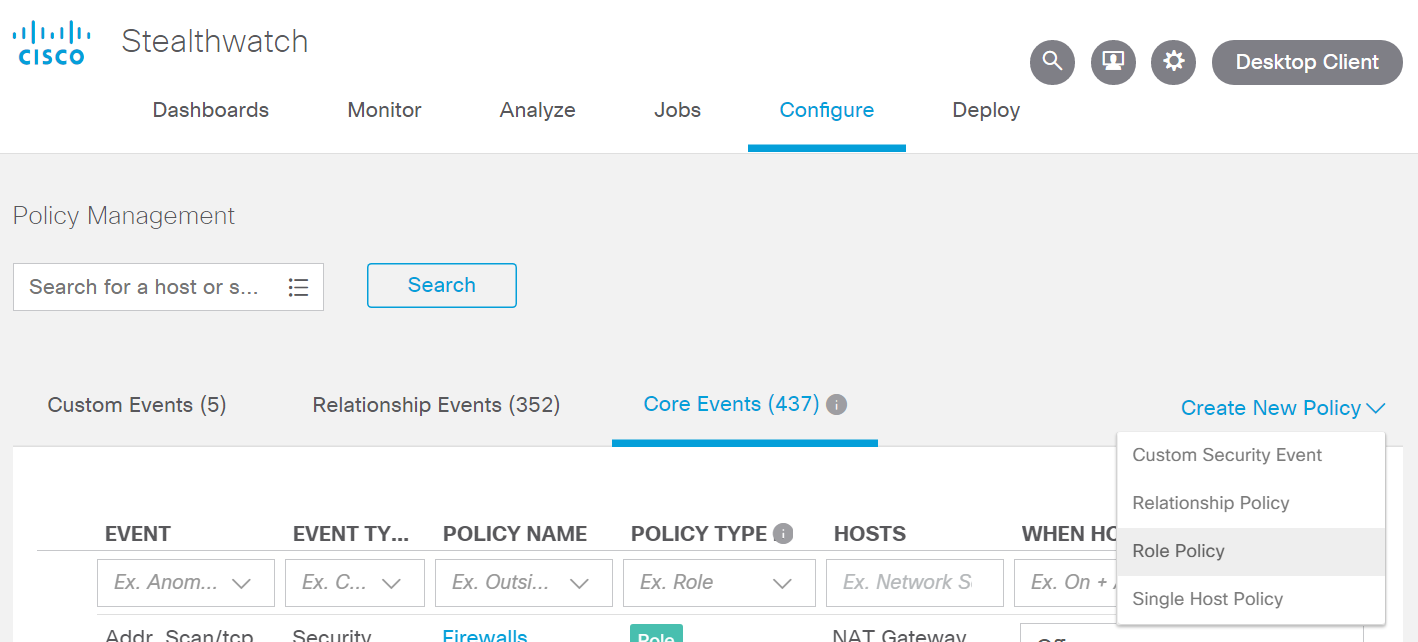The height and width of the screenshot is (642, 1418).
Task: Open the global settings gear icon
Action: (x=1173, y=62)
